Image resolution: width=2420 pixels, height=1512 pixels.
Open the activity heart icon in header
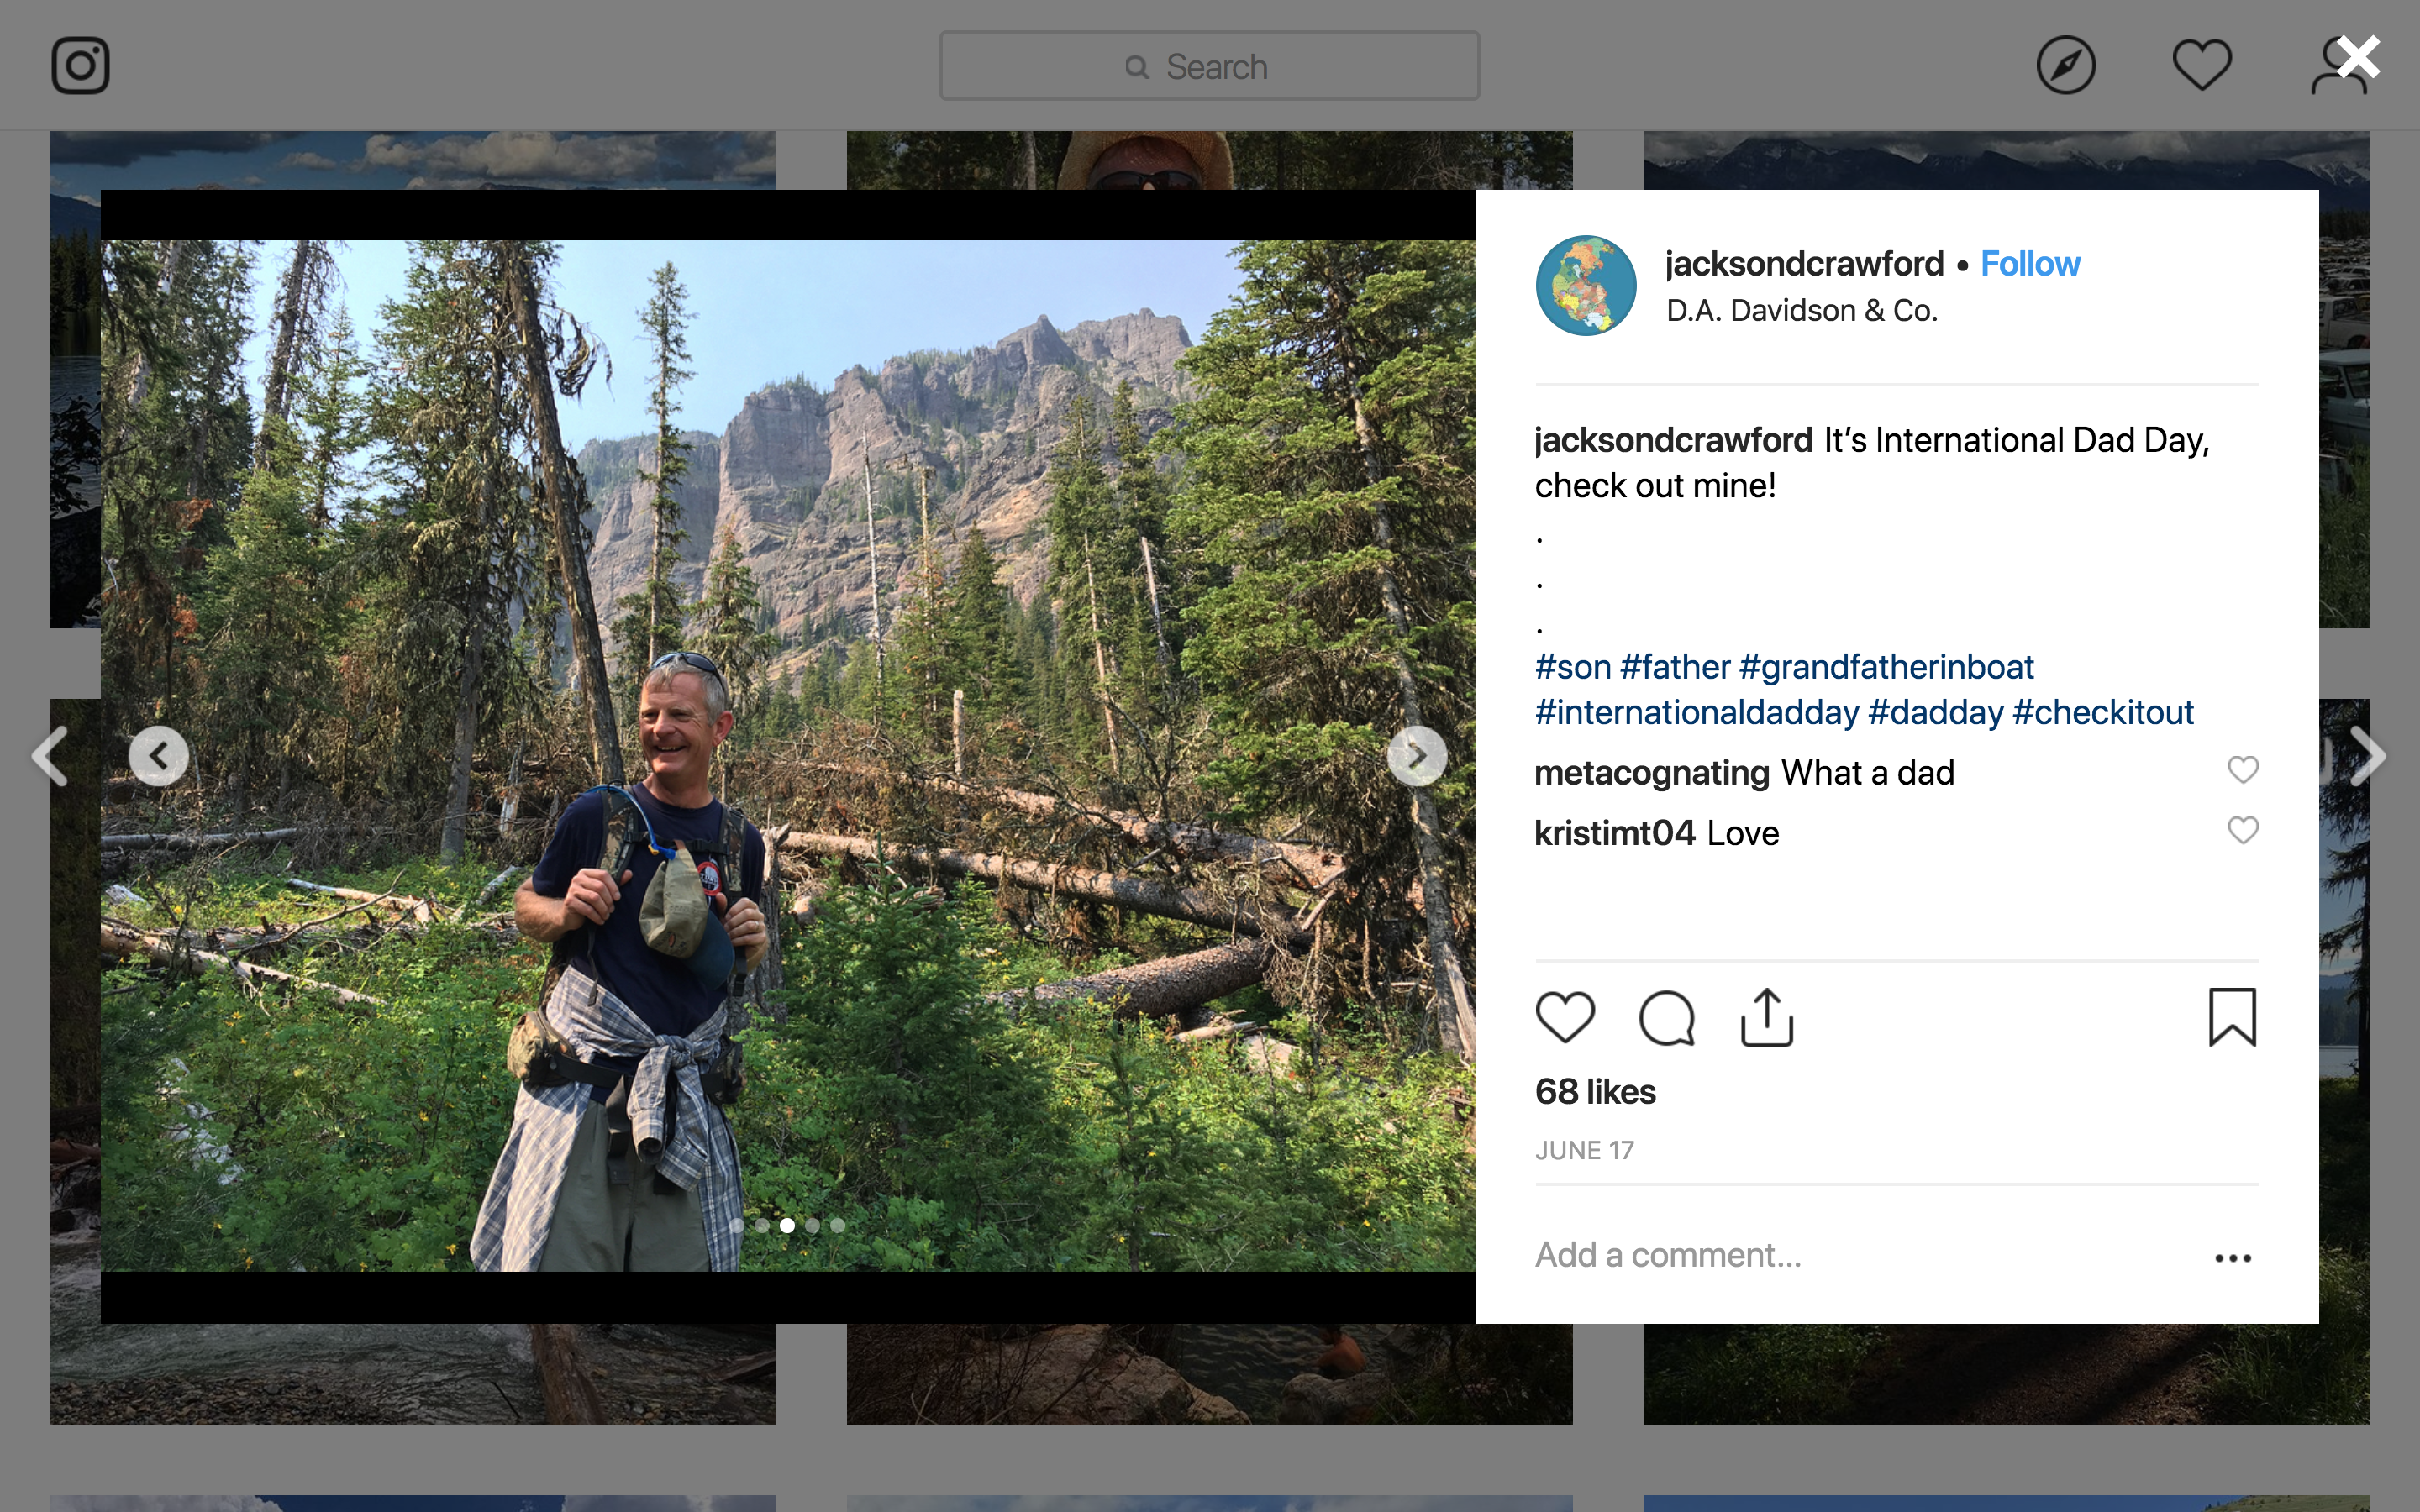2201,66
